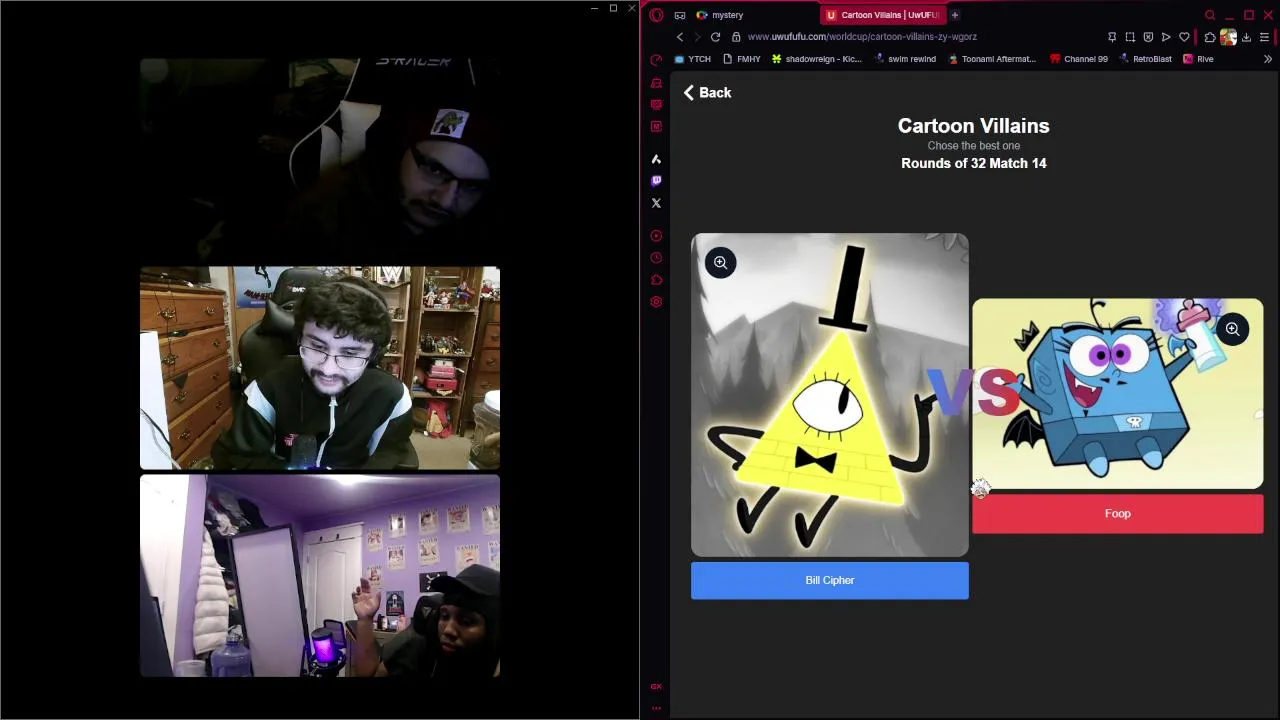Show more bookmarks with double chevron
This screenshot has height=720, width=1280.
(x=1267, y=59)
